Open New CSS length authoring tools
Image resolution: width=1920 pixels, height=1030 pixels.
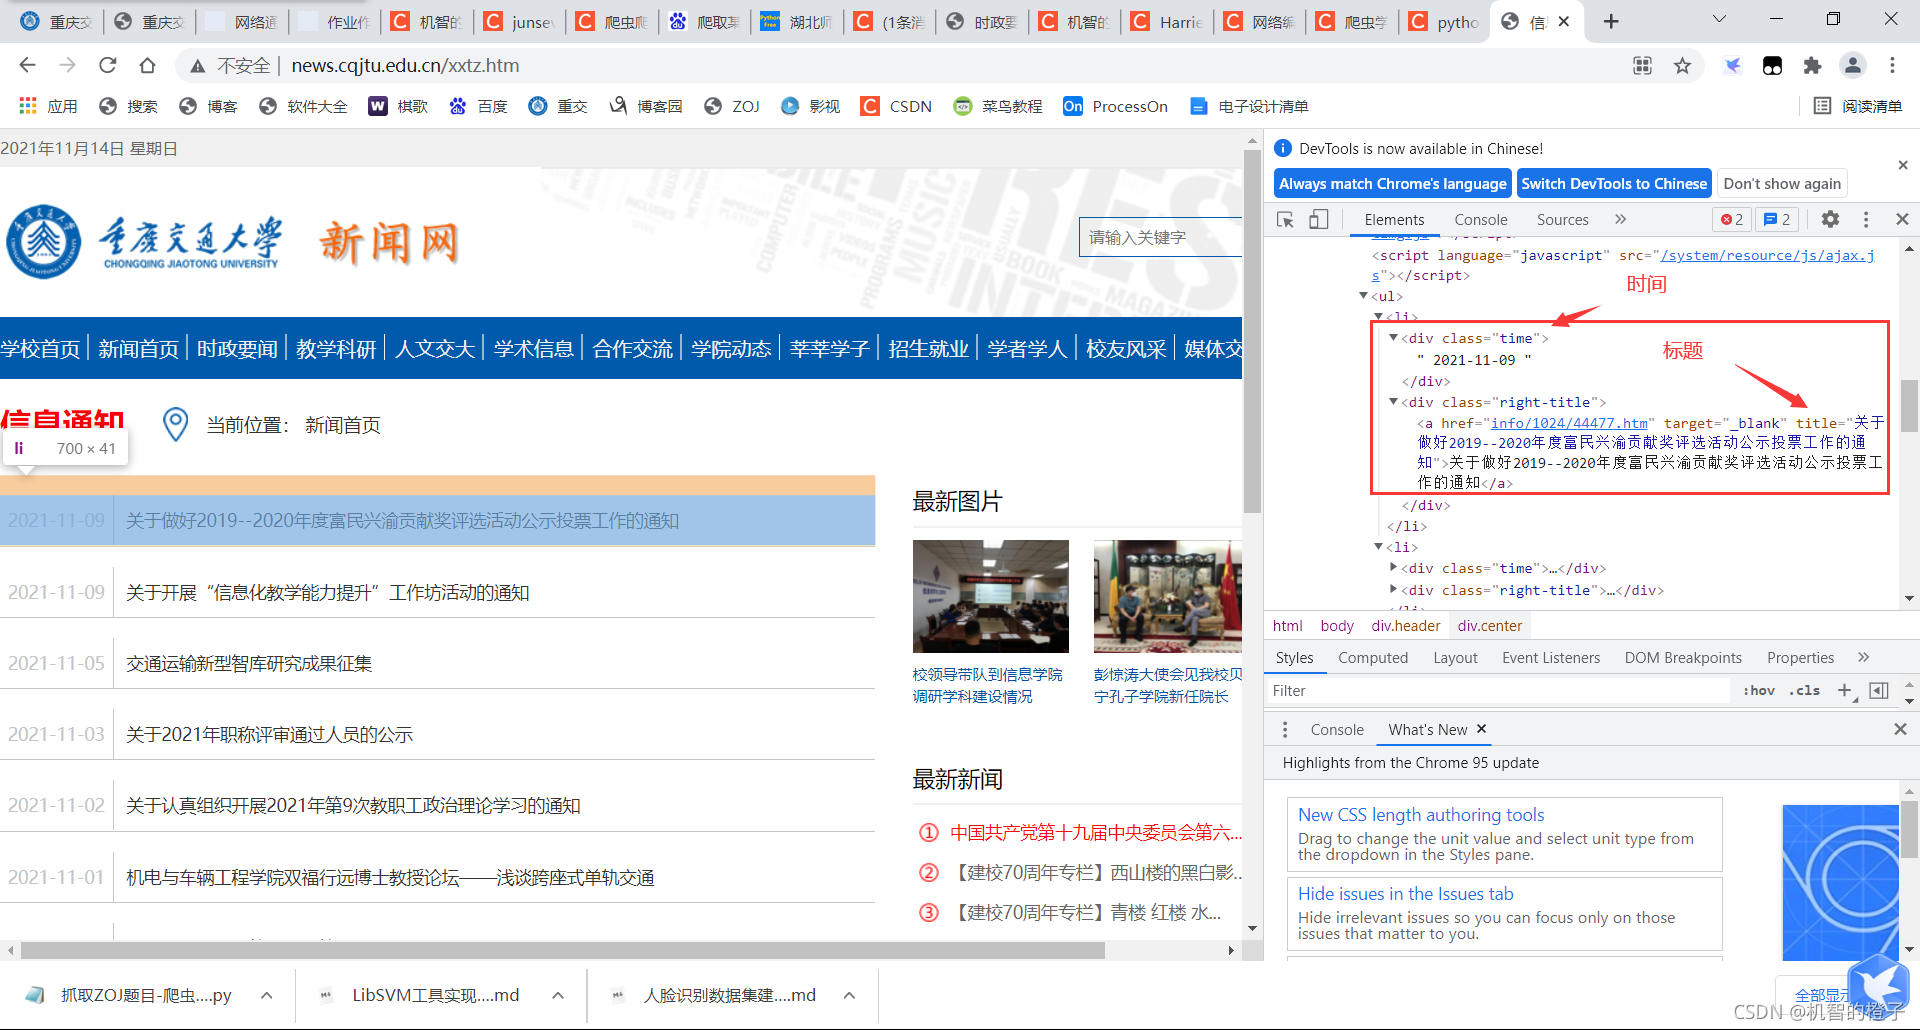[x=1421, y=815]
